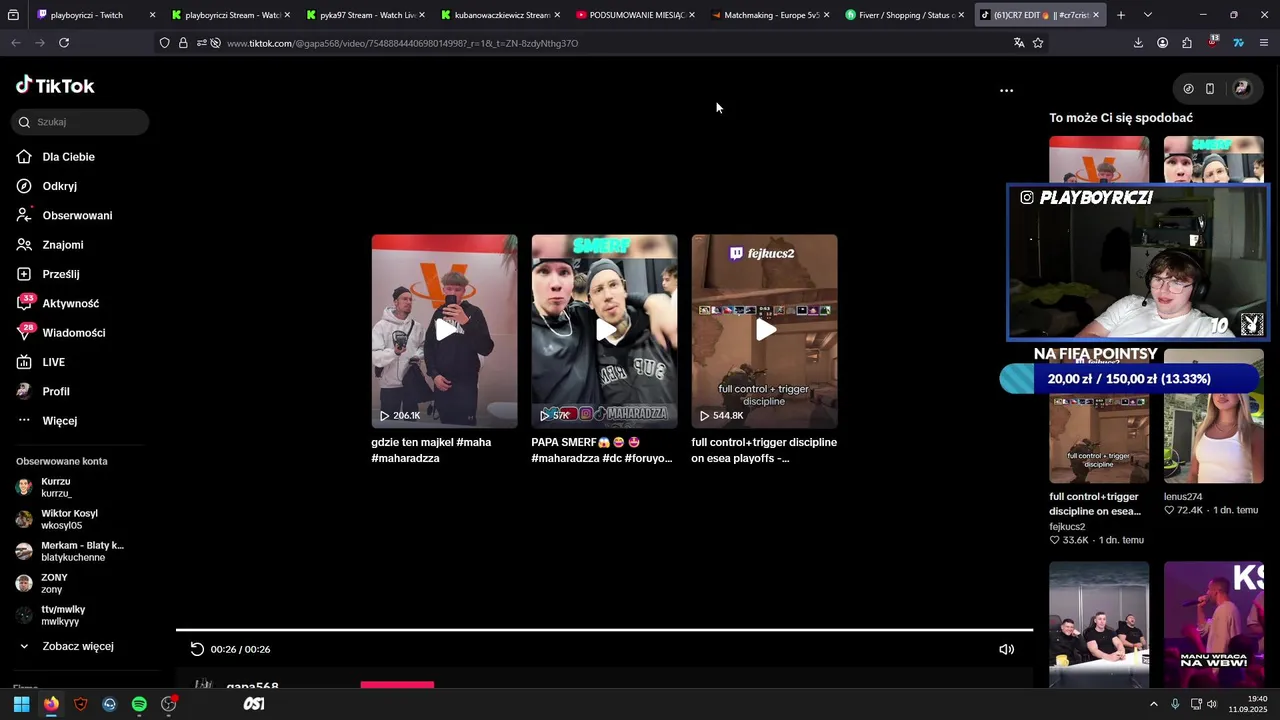1280x720 pixels.
Task: Go to the LIVE section
Action: pyautogui.click(x=53, y=362)
